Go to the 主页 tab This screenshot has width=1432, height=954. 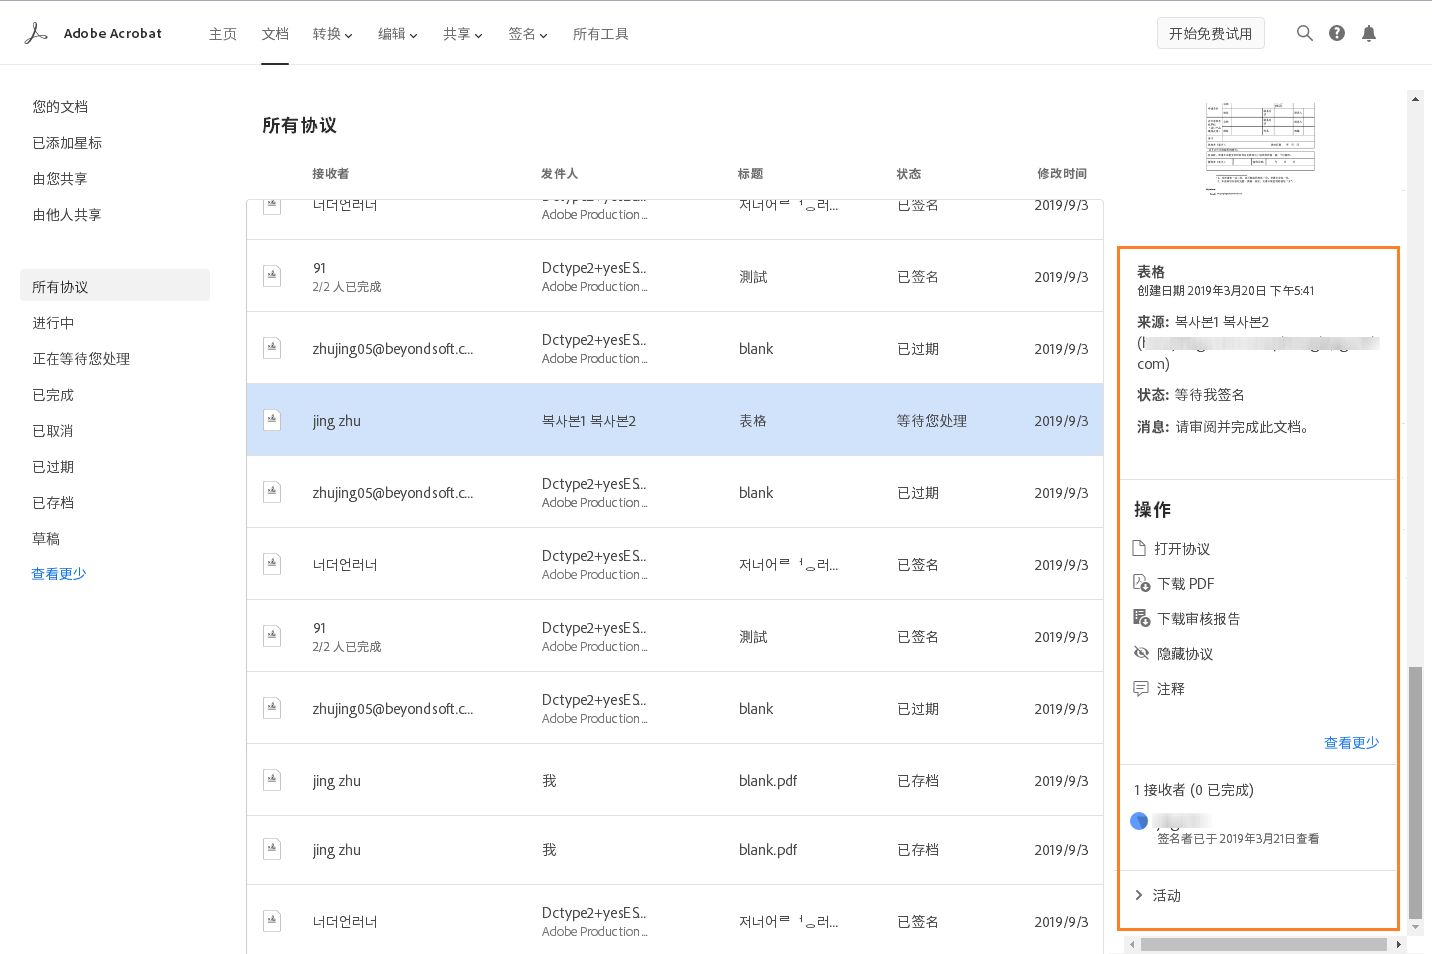pos(223,34)
